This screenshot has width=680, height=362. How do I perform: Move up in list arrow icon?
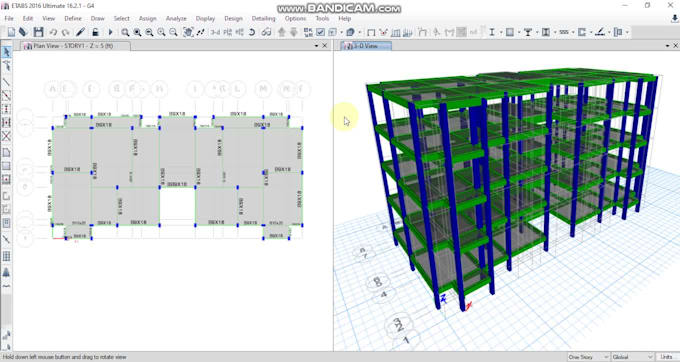(x=282, y=32)
